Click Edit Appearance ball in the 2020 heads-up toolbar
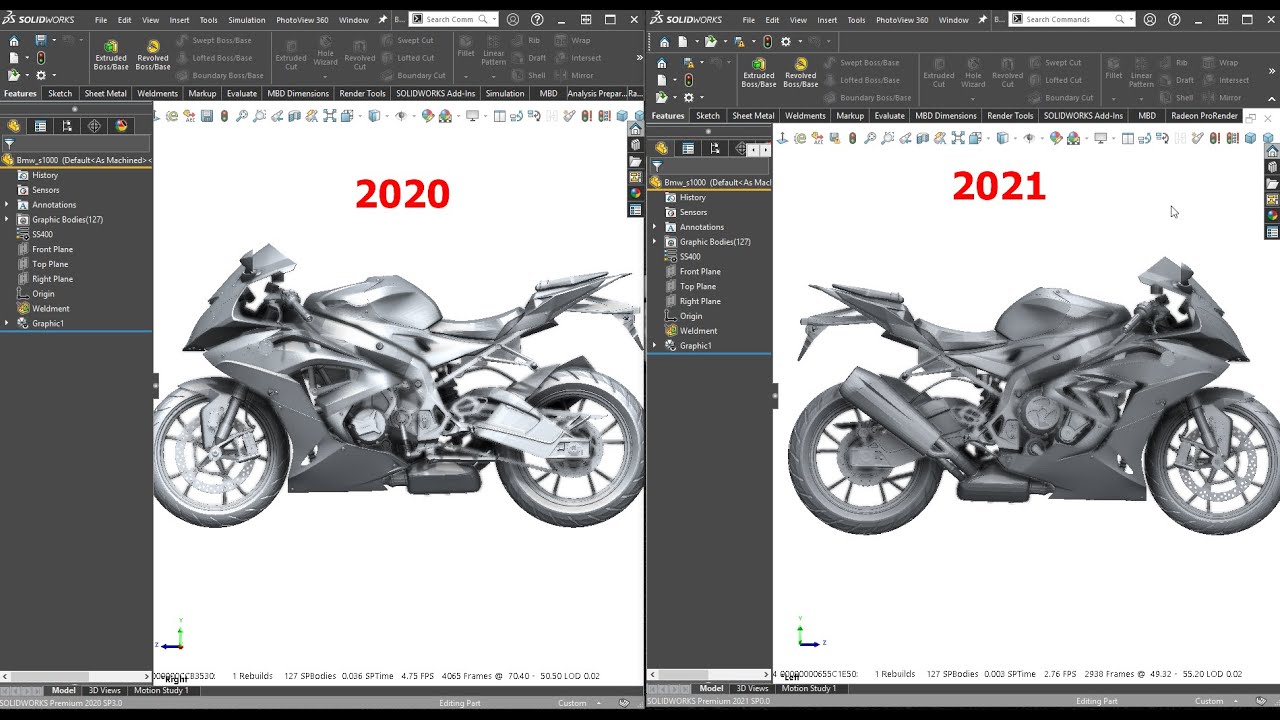This screenshot has width=1280, height=720. coord(427,116)
